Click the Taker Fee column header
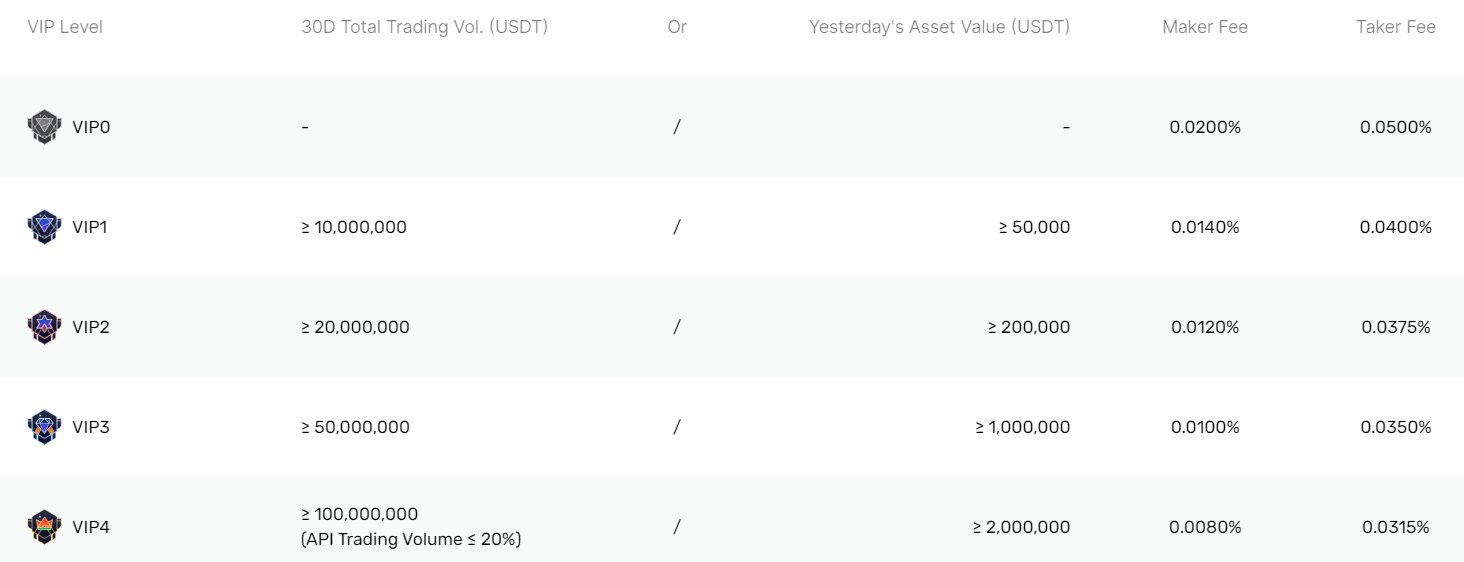 coord(1396,27)
